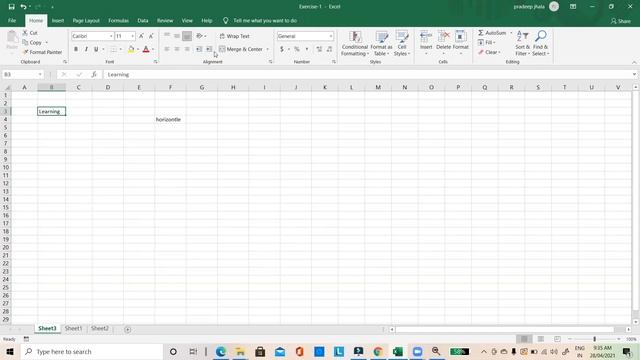Switch to the Sheet2 tab

click(x=100, y=328)
